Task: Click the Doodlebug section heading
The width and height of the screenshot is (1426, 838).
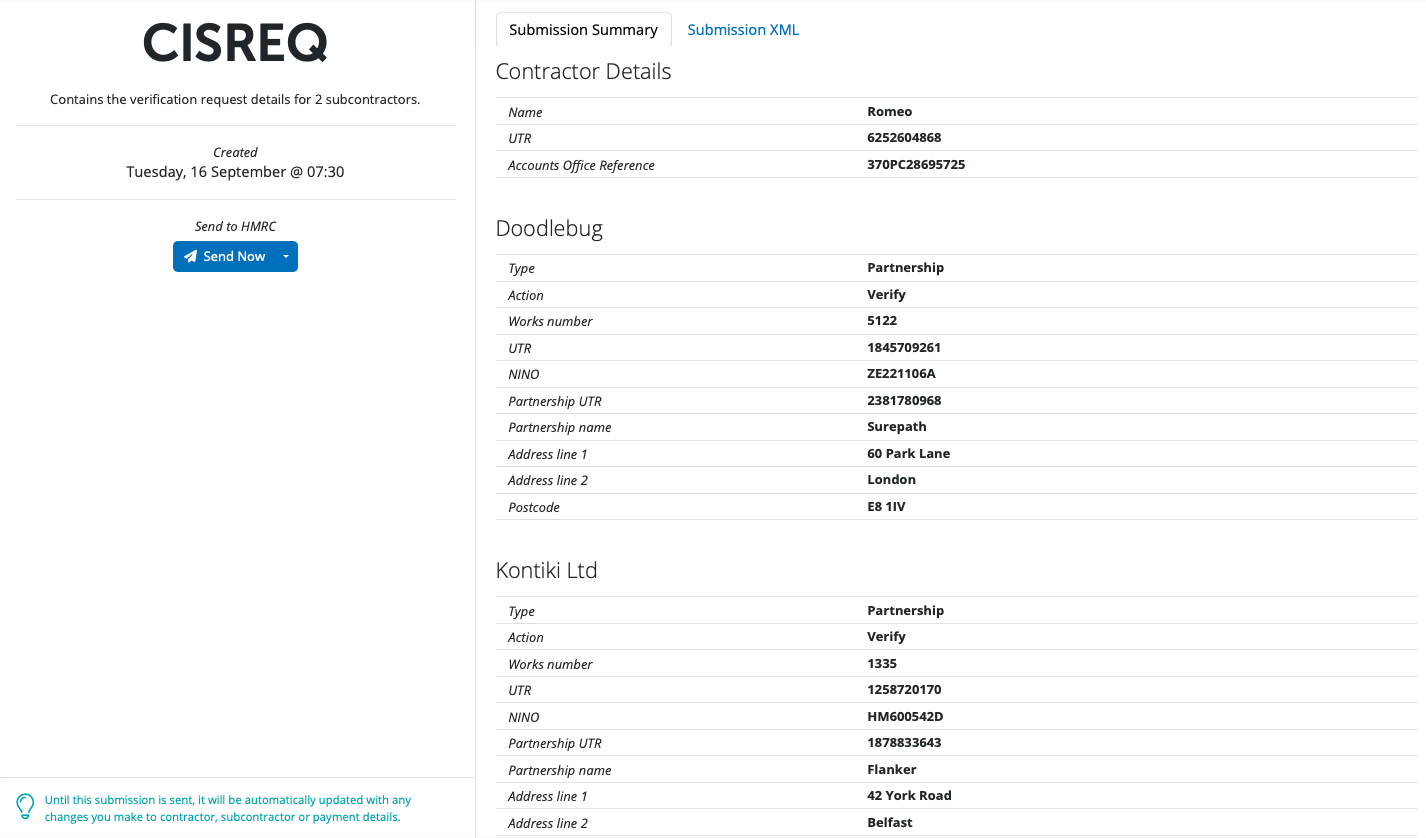Action: click(549, 229)
